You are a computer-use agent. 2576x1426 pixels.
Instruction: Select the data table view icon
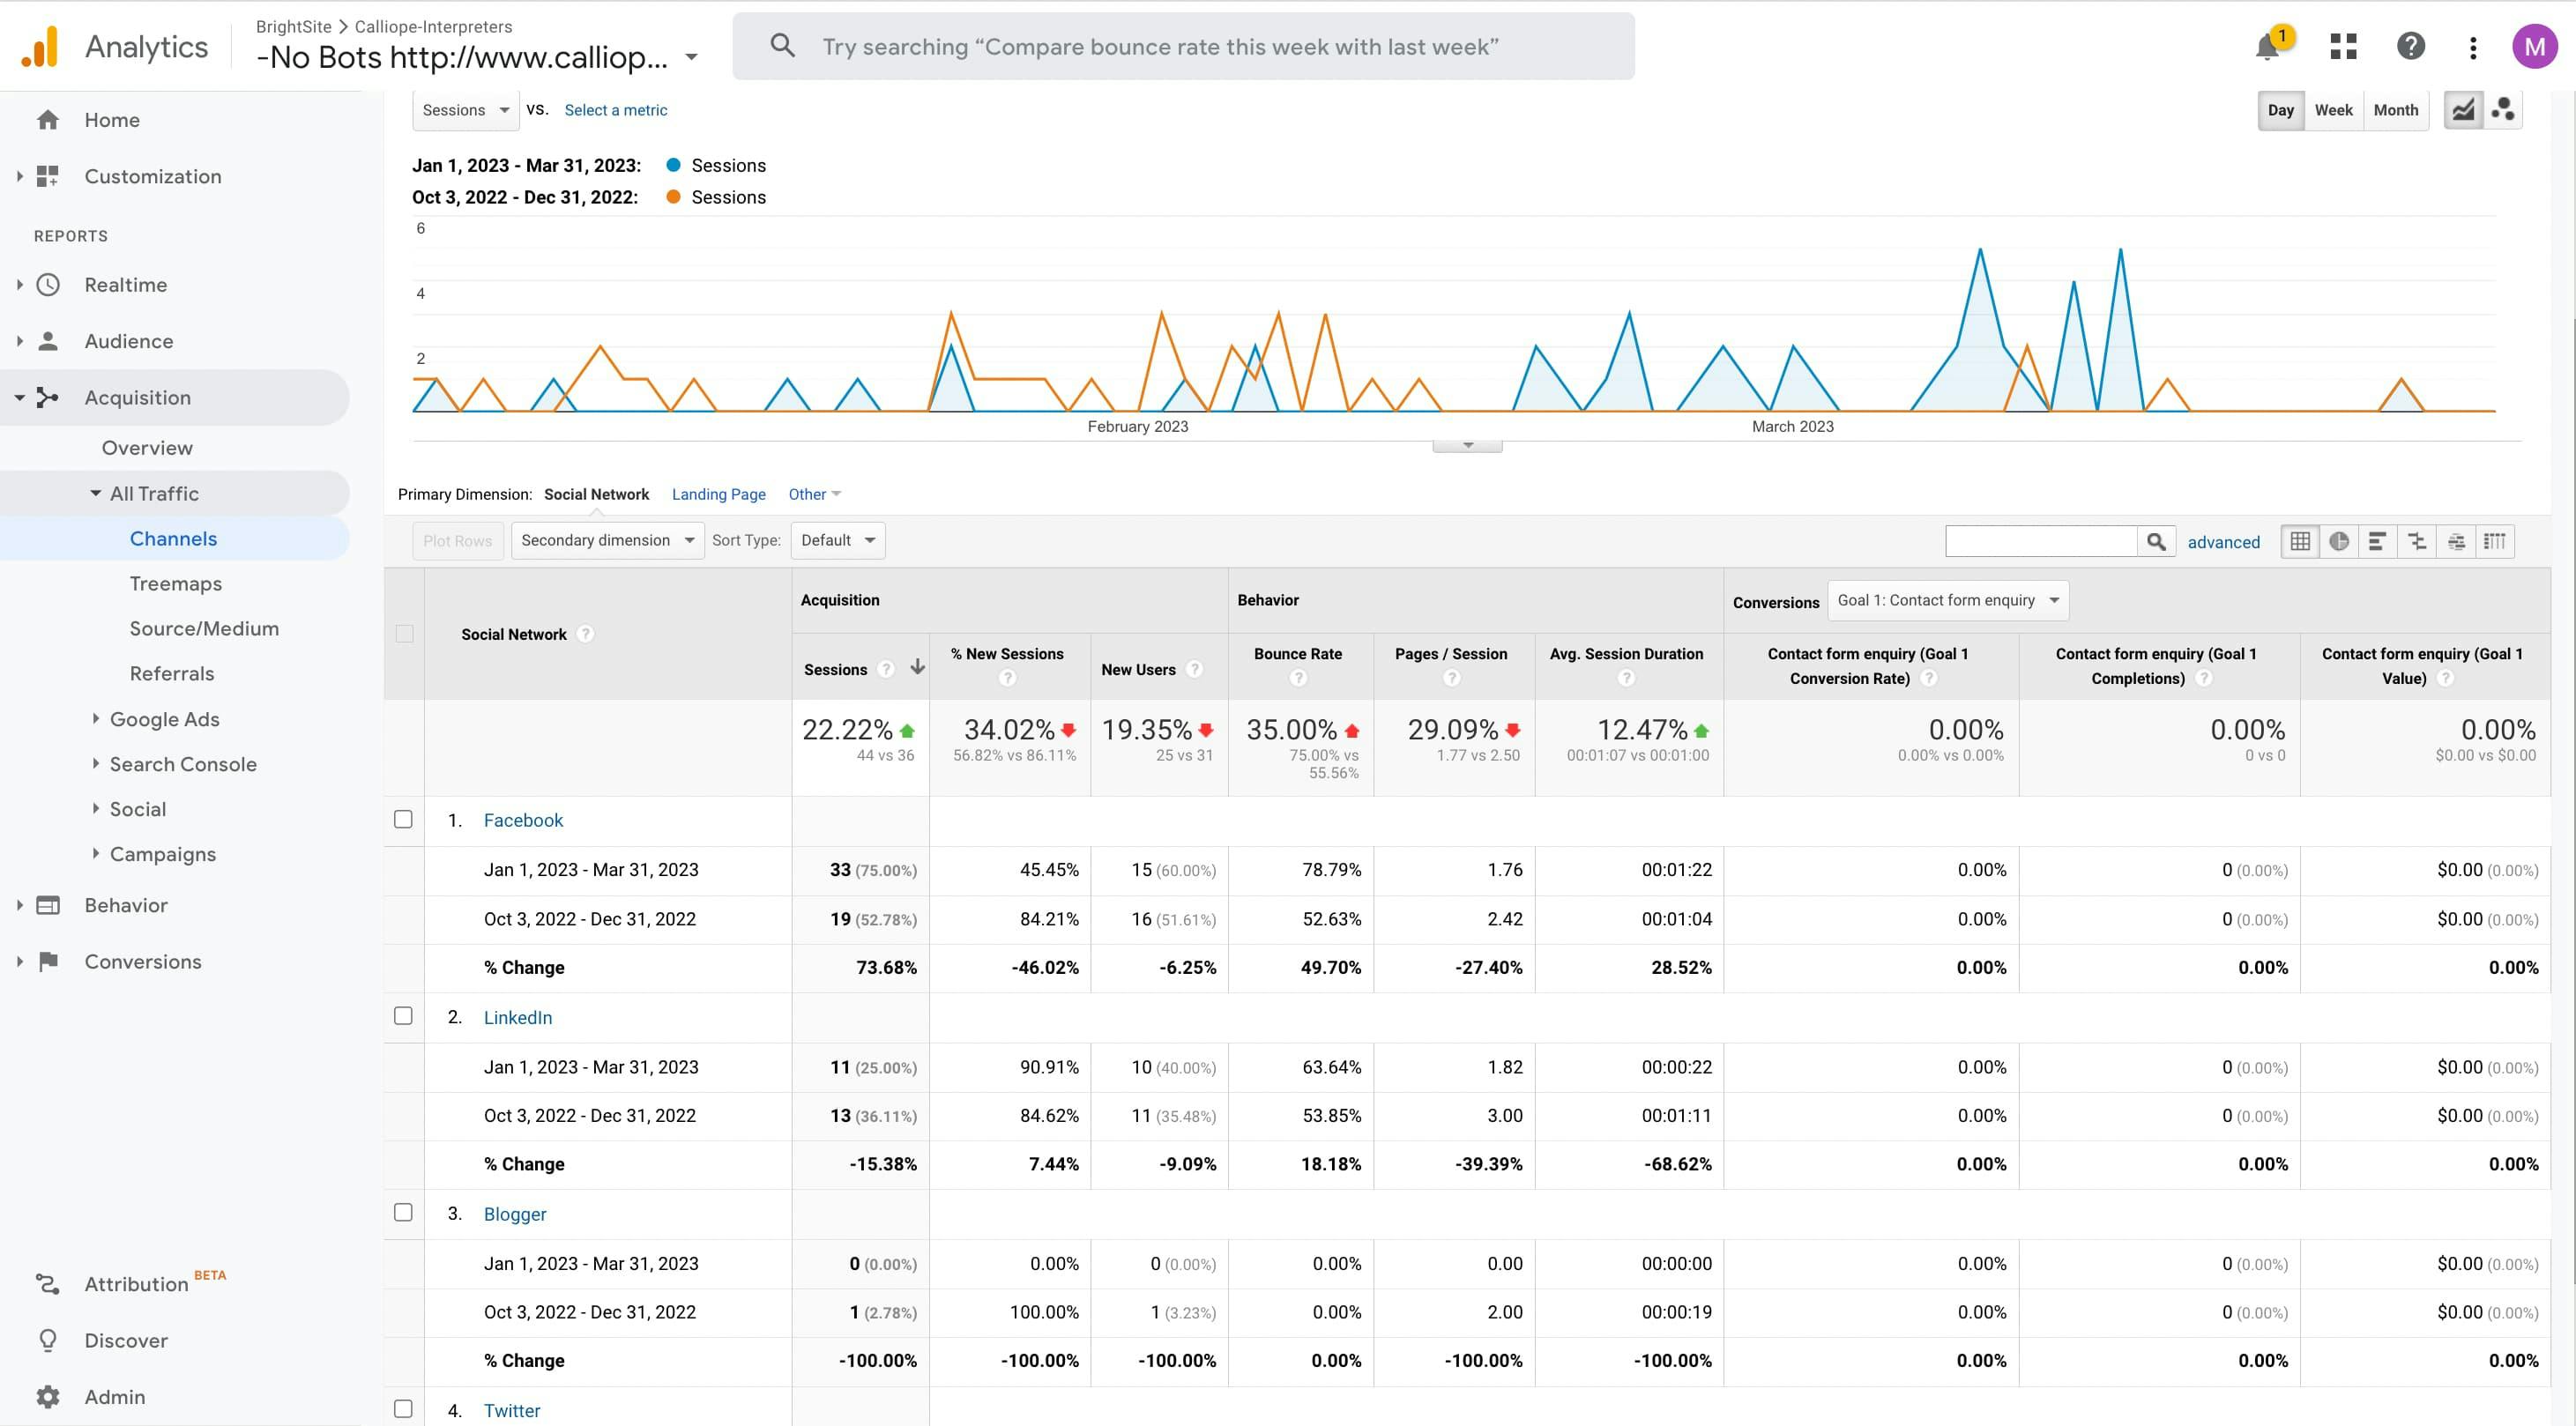(2299, 542)
